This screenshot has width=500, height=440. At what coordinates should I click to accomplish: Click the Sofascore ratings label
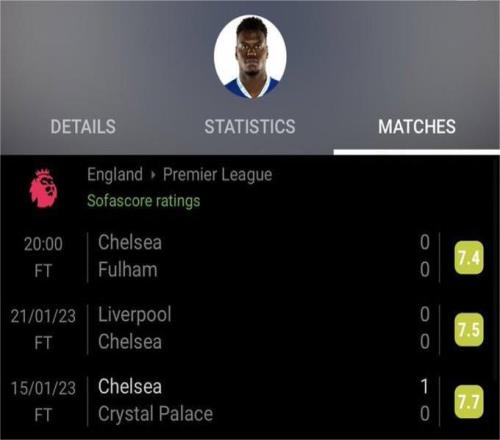click(x=143, y=201)
